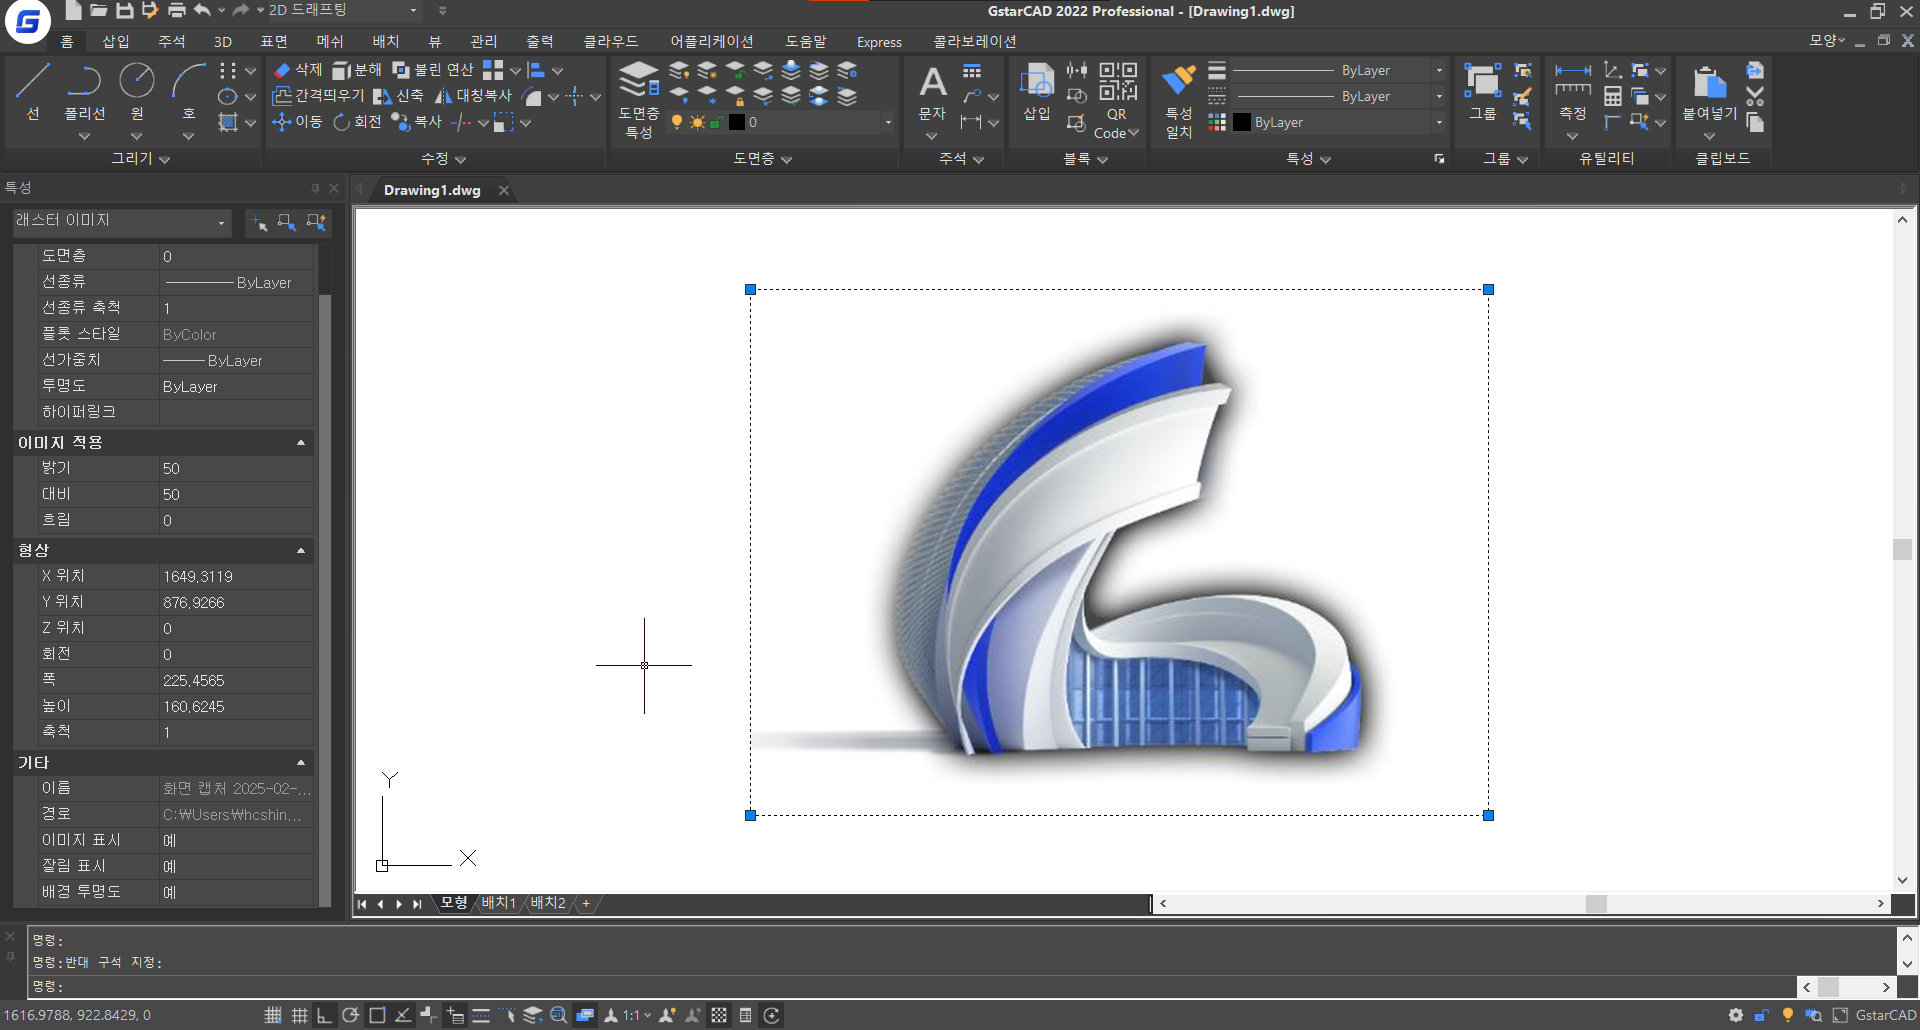Select the Line (선) drawing tool
The image size is (1920, 1030).
[32, 91]
